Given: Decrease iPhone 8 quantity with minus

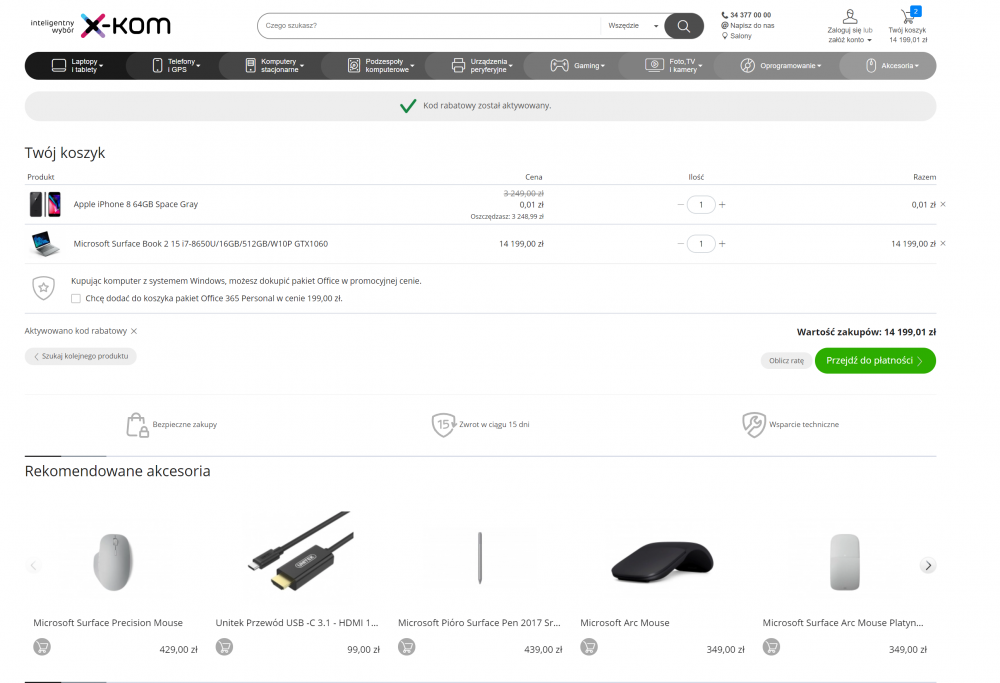Looking at the screenshot, I should tap(680, 205).
